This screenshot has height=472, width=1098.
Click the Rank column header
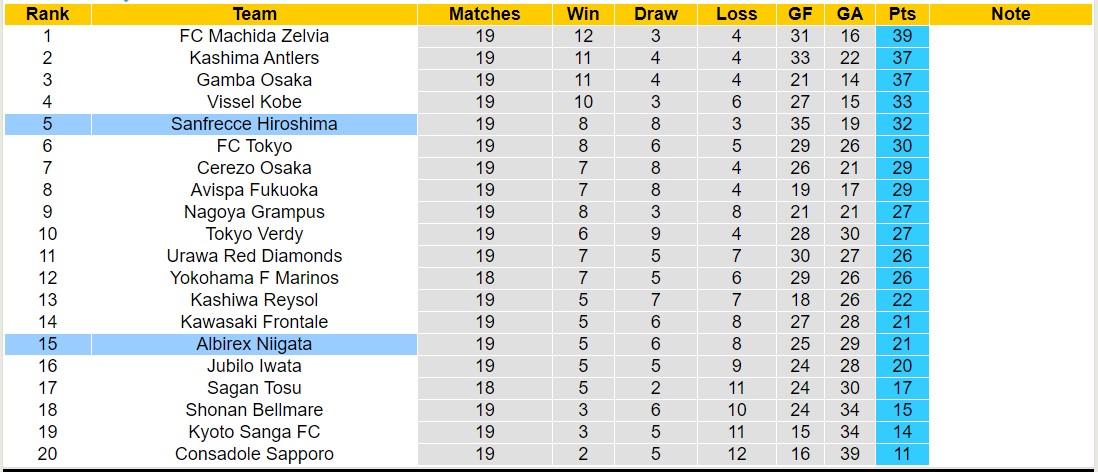[47, 14]
